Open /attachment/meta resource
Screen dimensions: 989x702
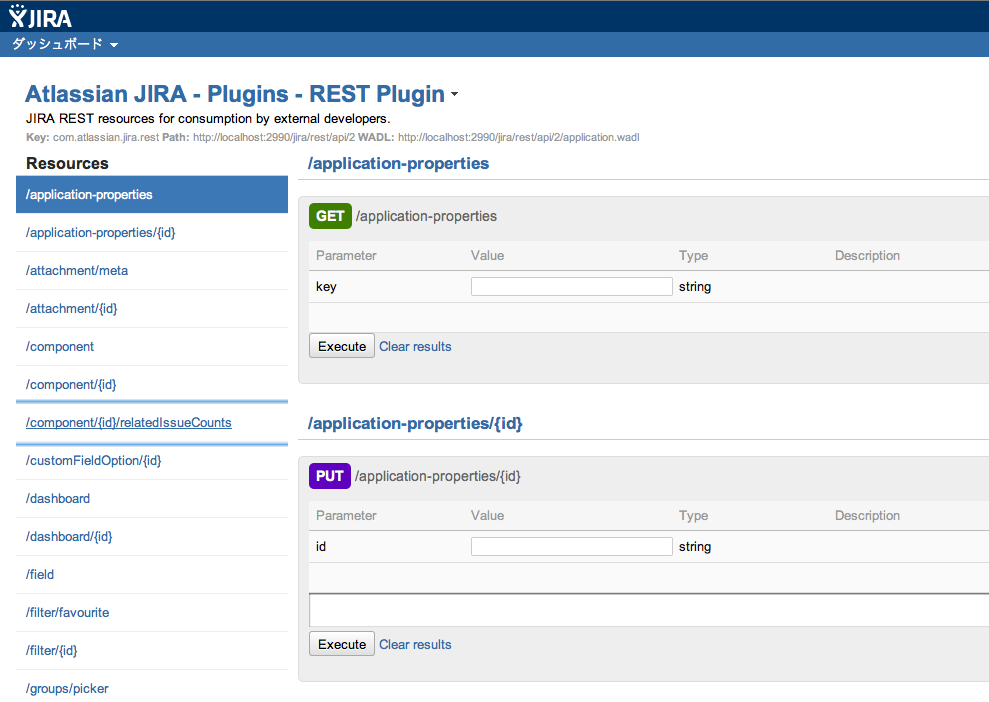tap(77, 271)
